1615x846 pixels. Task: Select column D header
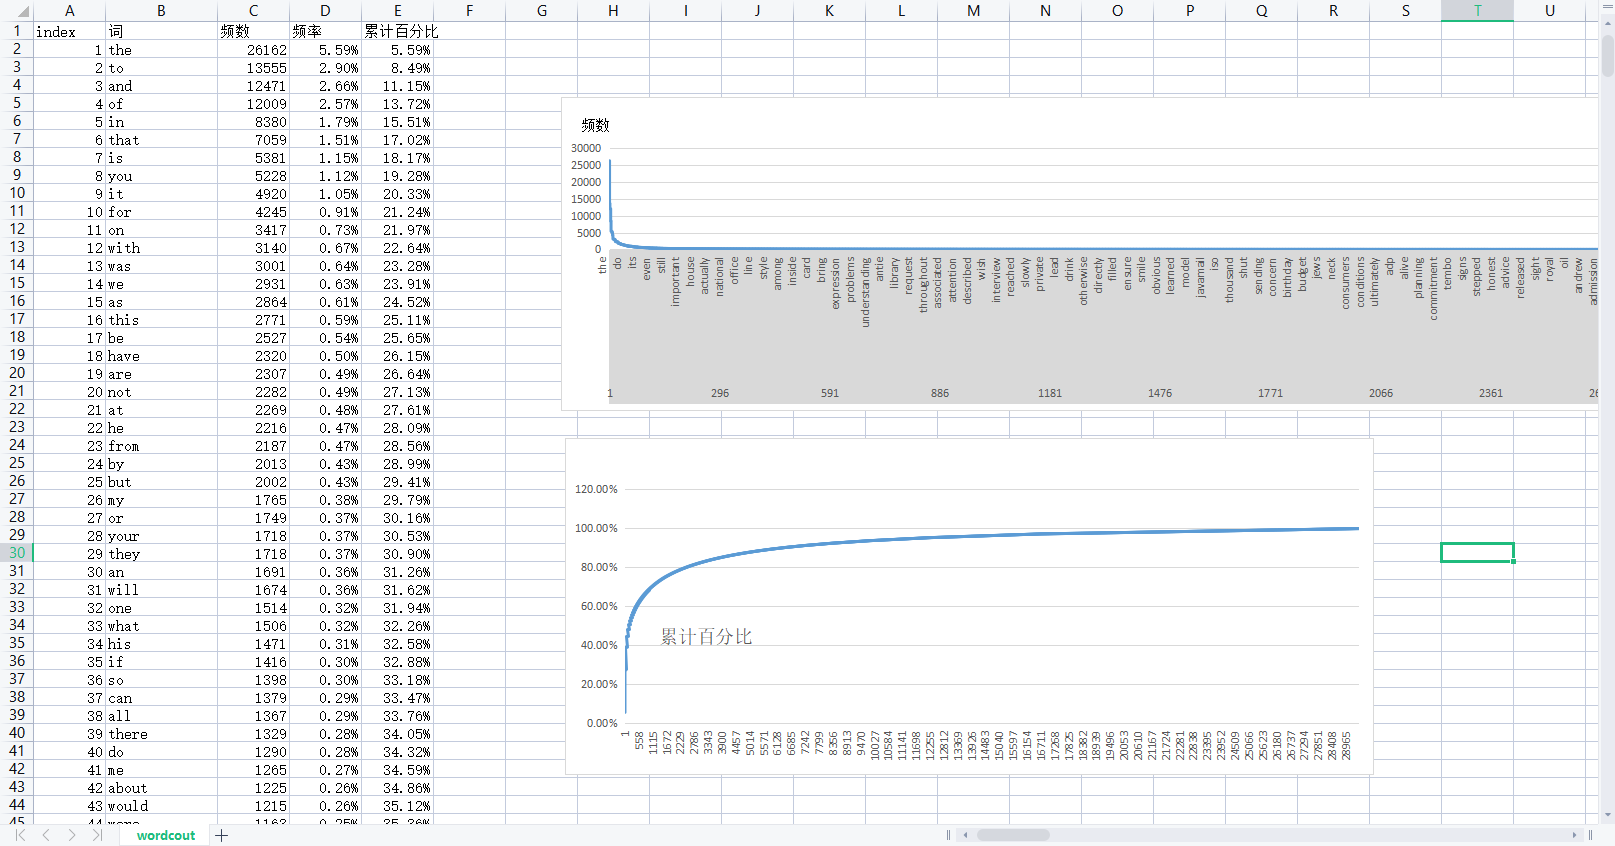pyautogui.click(x=325, y=11)
